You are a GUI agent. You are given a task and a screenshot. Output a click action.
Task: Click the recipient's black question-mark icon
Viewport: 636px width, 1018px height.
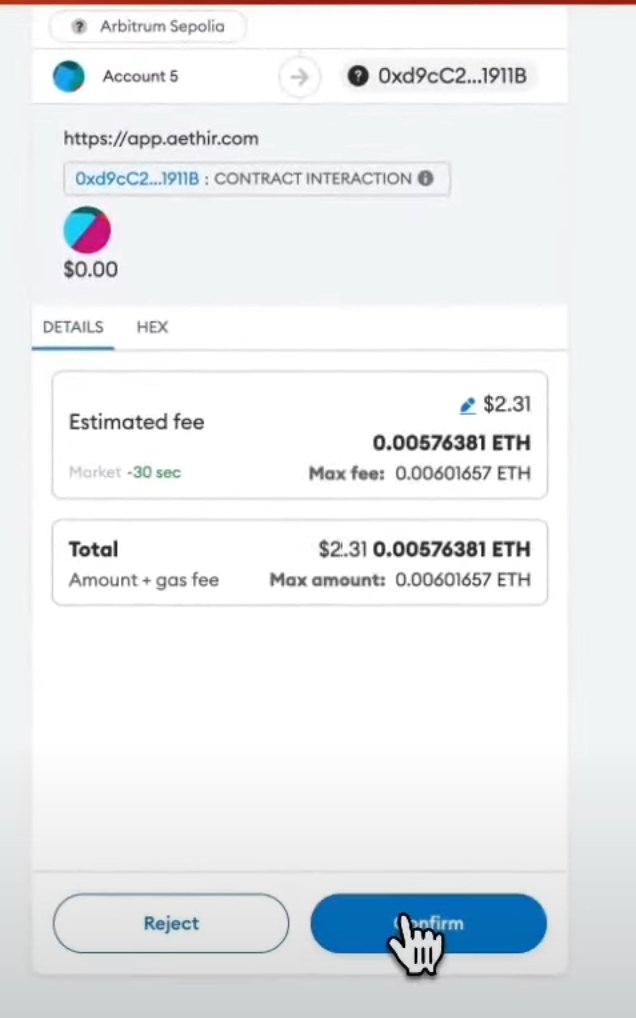coord(357,76)
